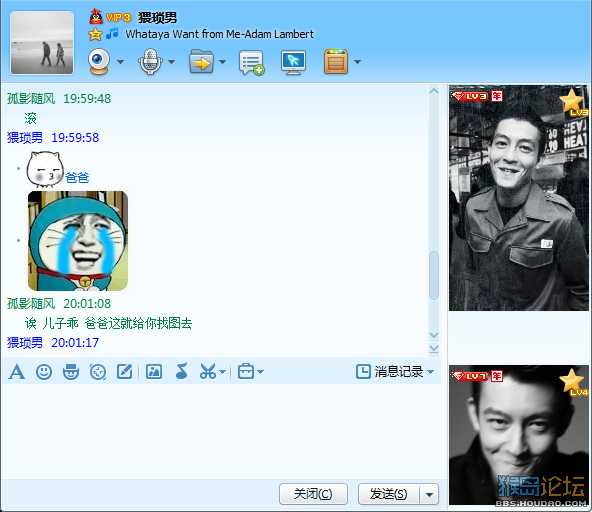Click sender name 猥琐男 at 19:59:58
This screenshot has width=592, height=512.
[x=25, y=137]
